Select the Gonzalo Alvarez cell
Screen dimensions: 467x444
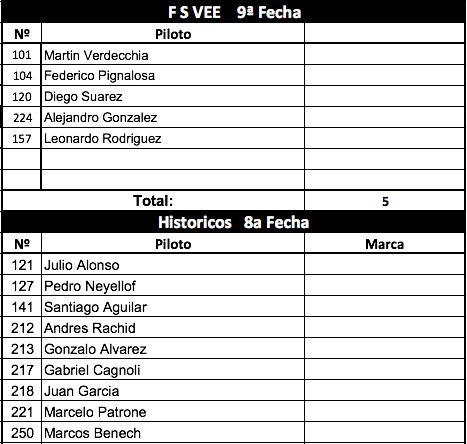click(173, 349)
